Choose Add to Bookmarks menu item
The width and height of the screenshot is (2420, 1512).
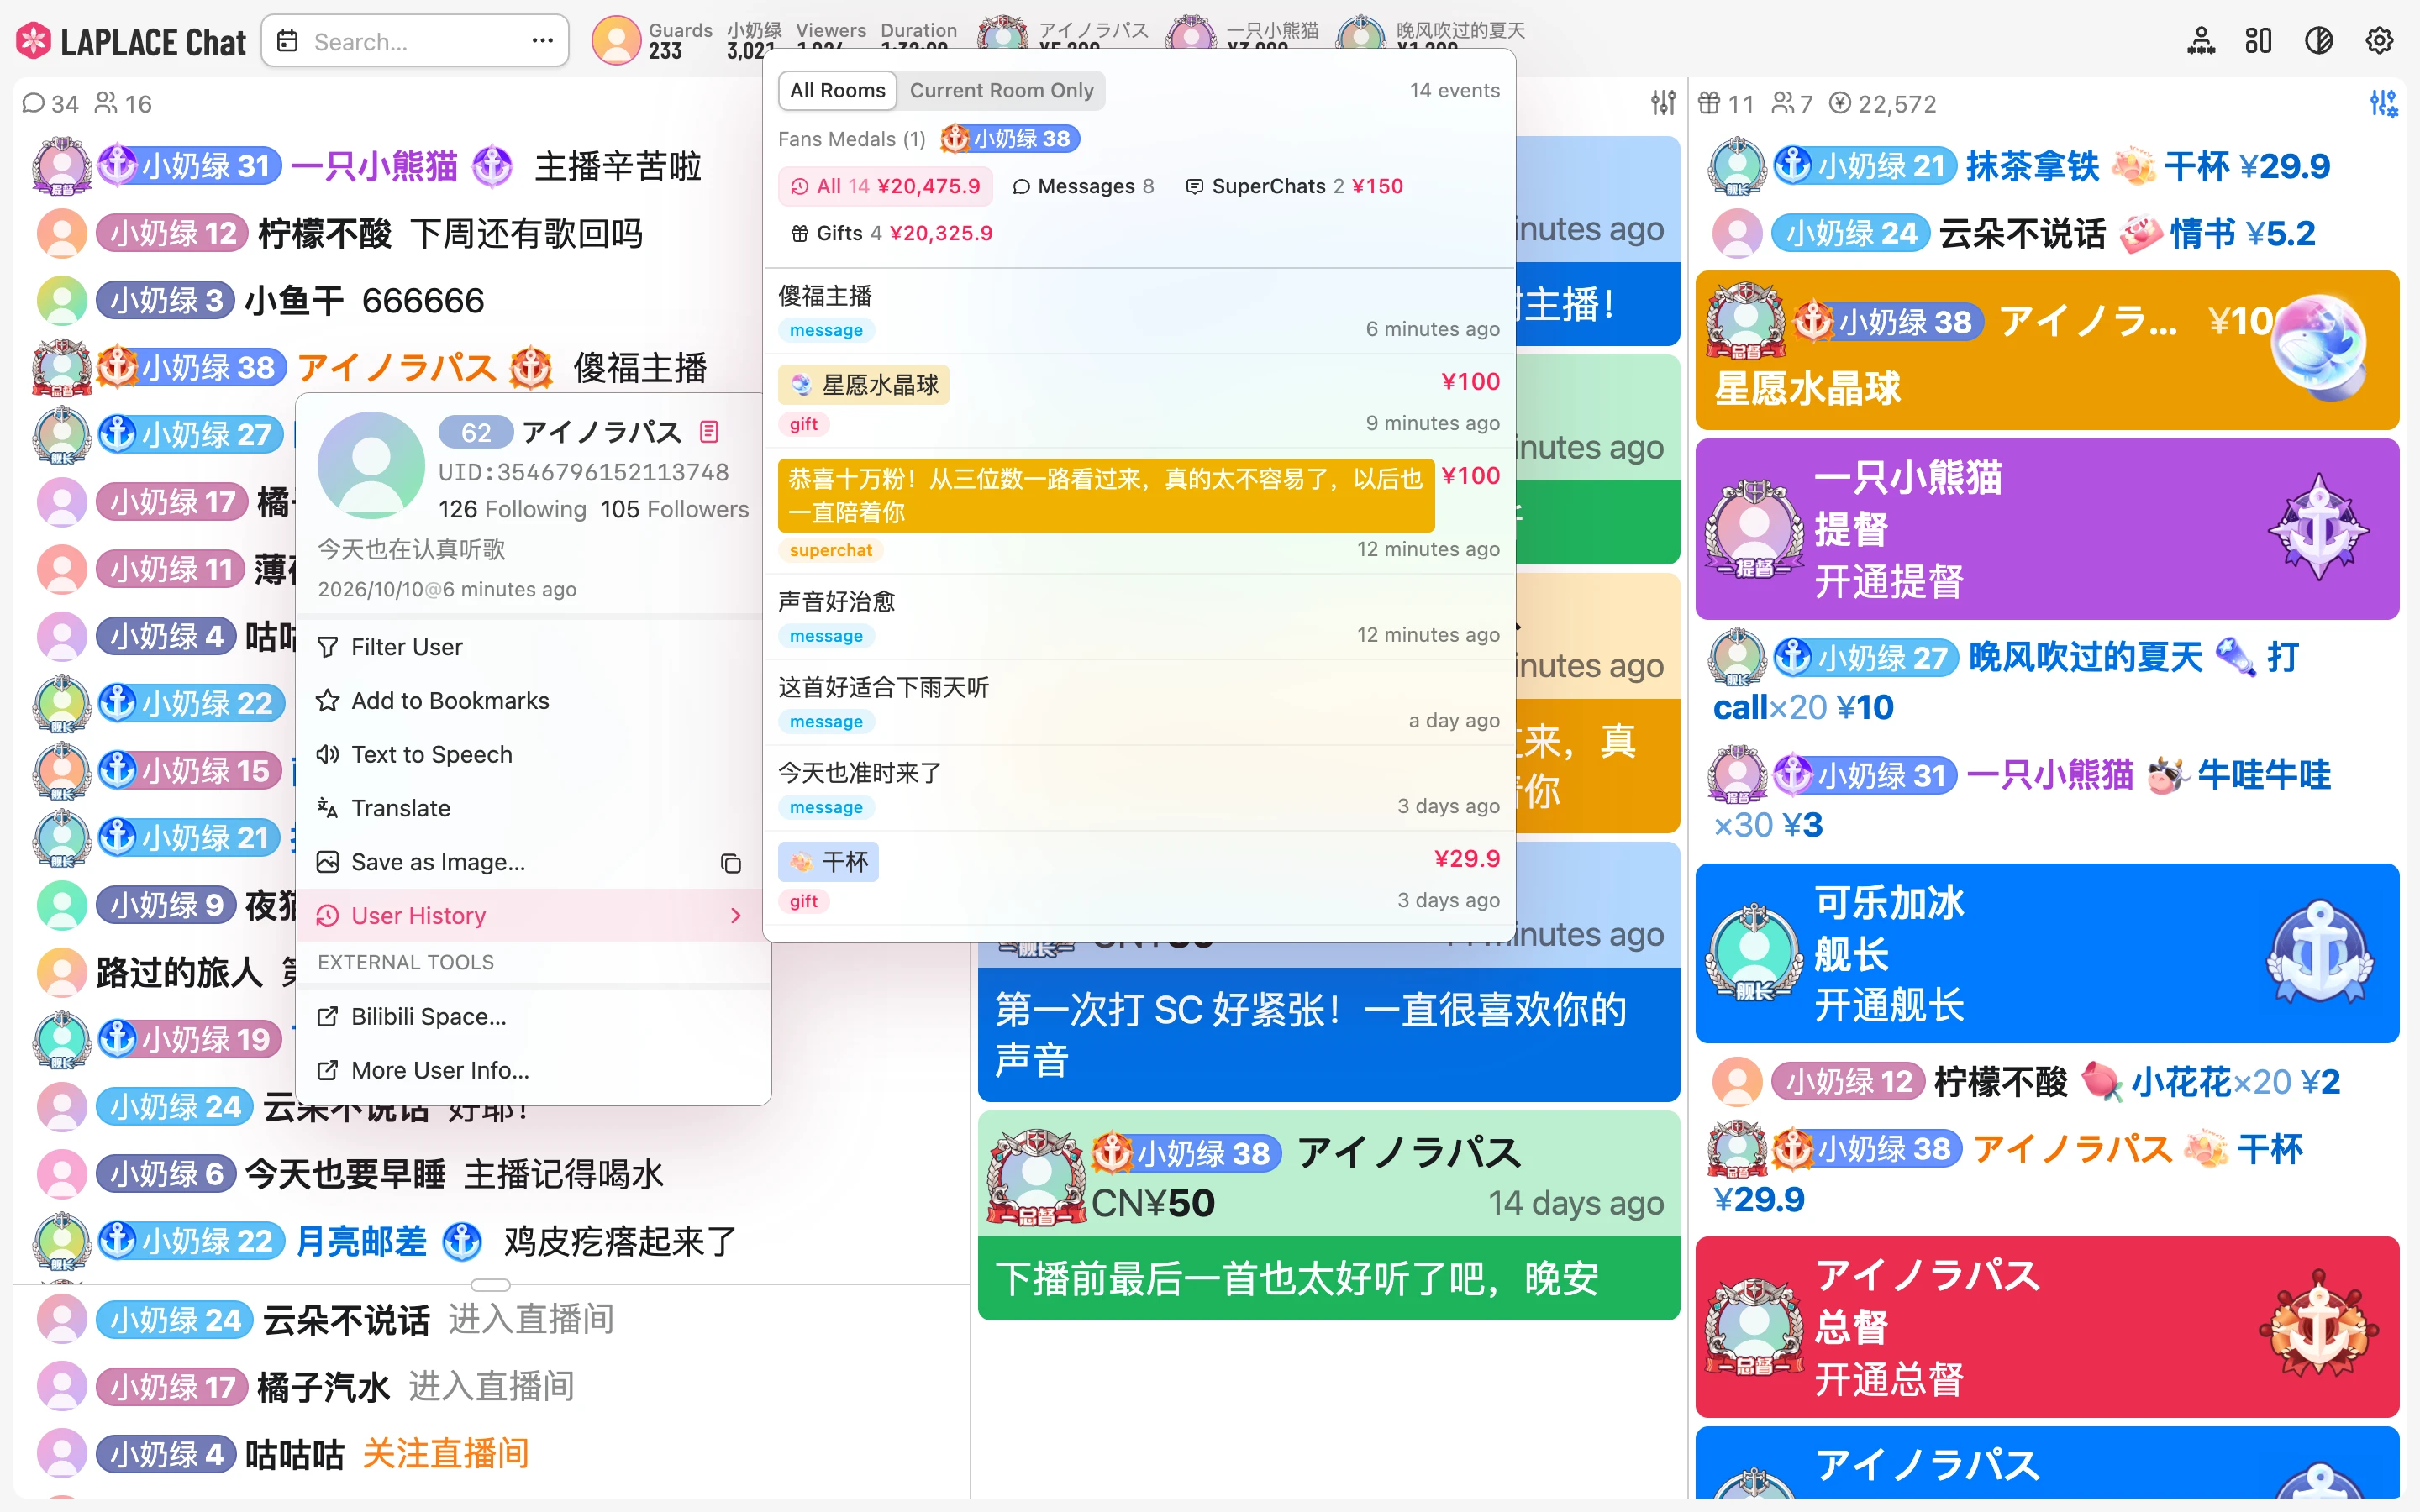(533, 700)
